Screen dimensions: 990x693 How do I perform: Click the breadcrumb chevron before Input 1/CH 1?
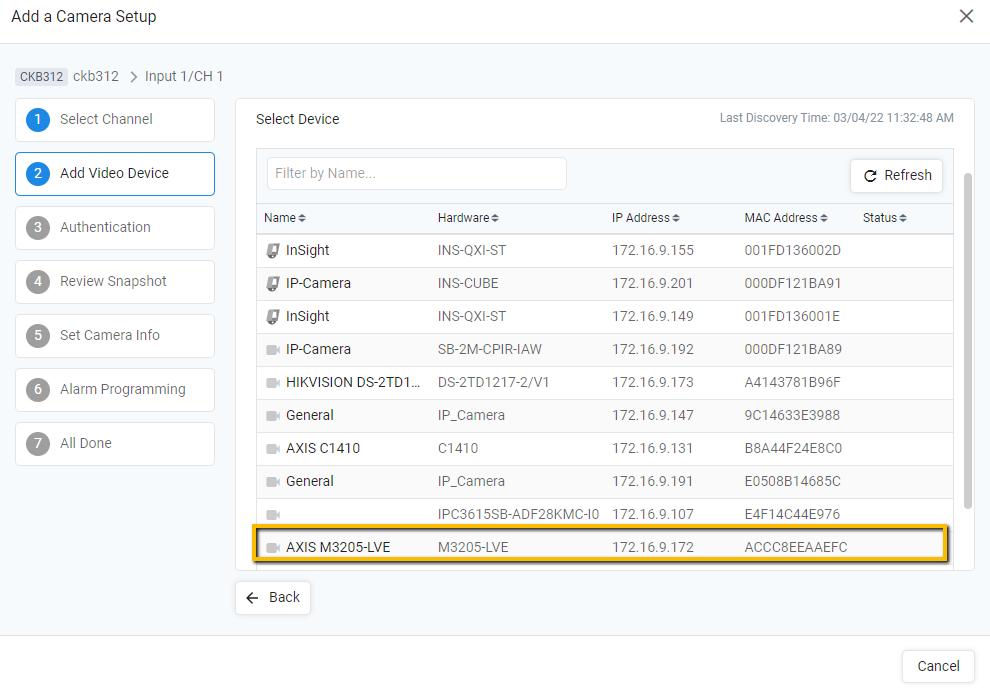(133, 77)
